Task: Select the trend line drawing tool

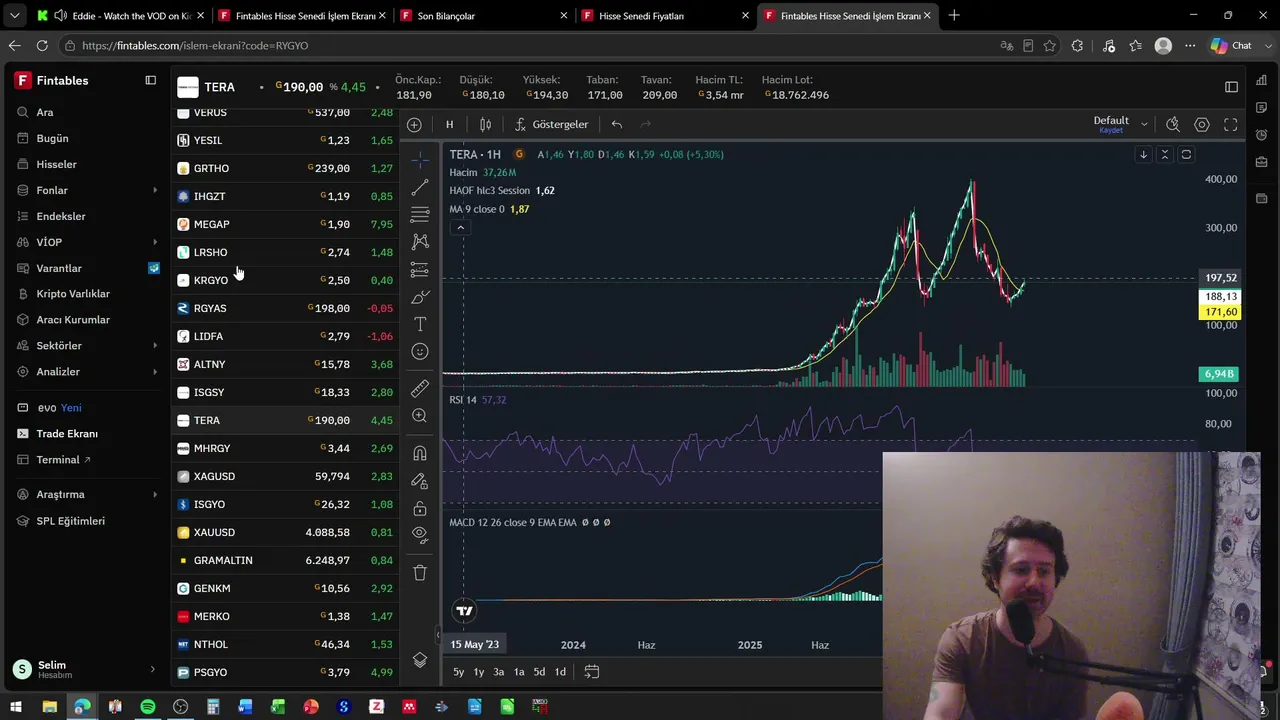Action: [420, 187]
